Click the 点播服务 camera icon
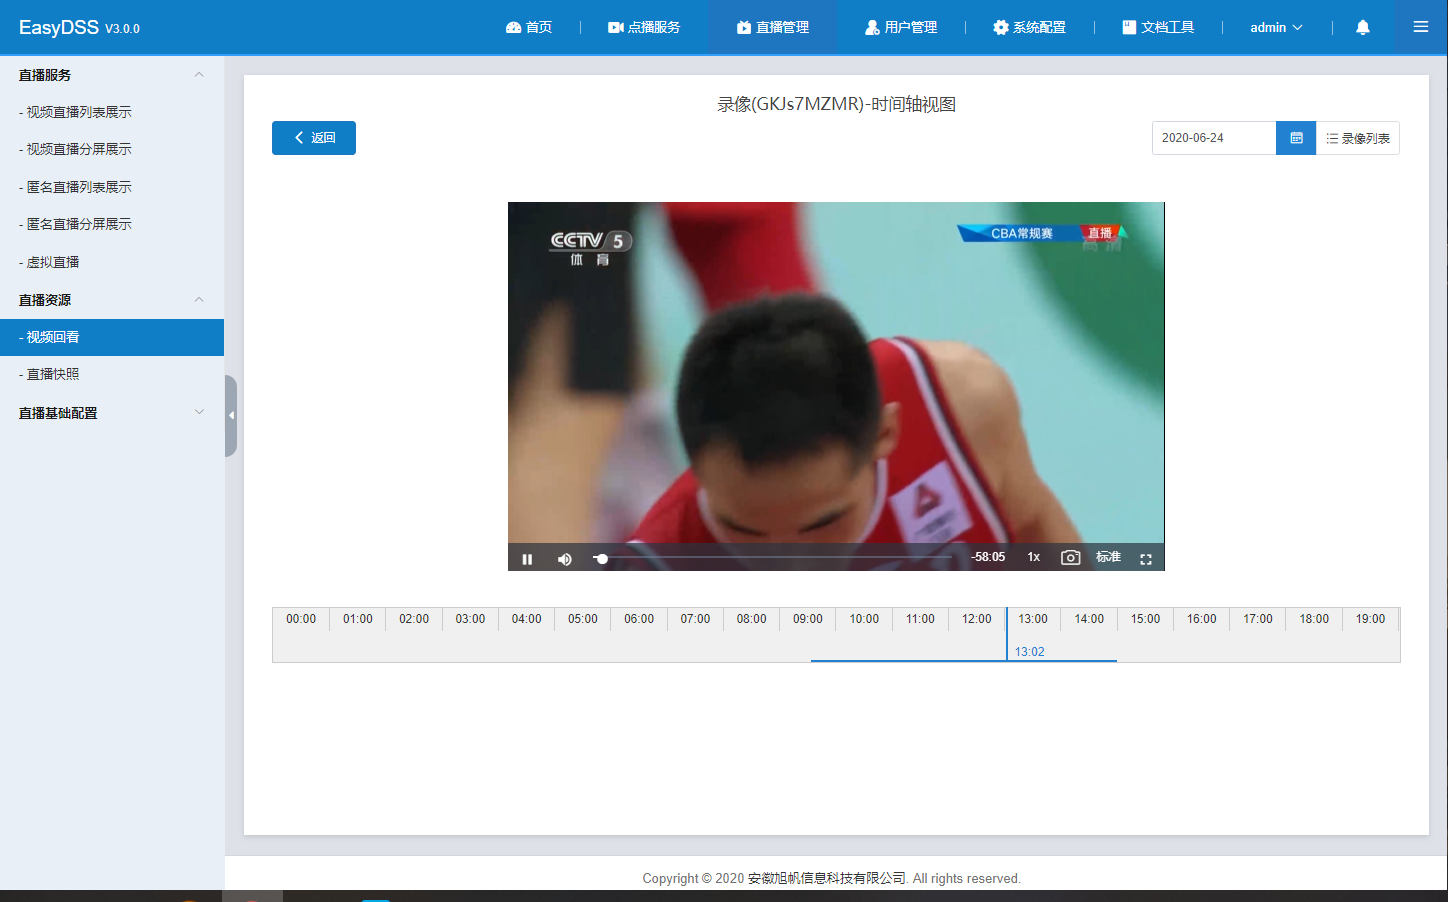 coord(616,27)
